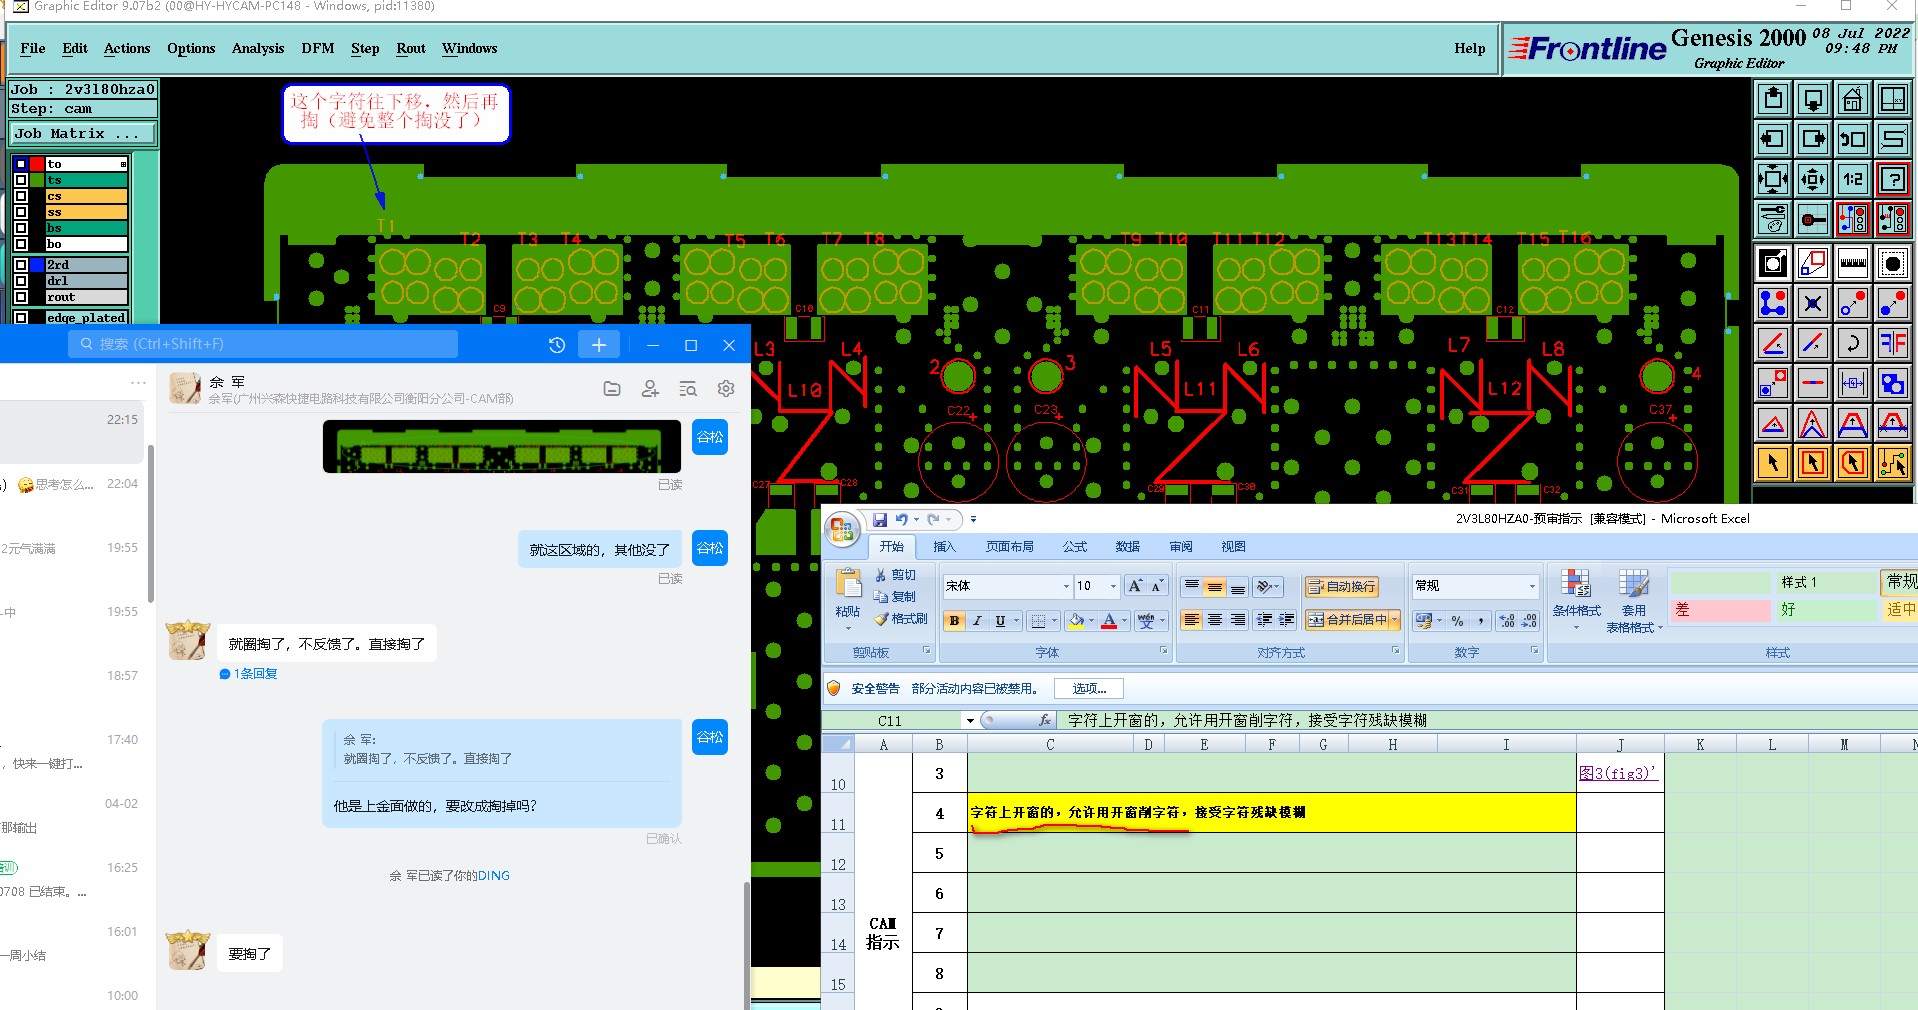Viewport: 1918px width, 1010px height.
Task: Open the Analysis menu in Genesis
Action: point(258,48)
